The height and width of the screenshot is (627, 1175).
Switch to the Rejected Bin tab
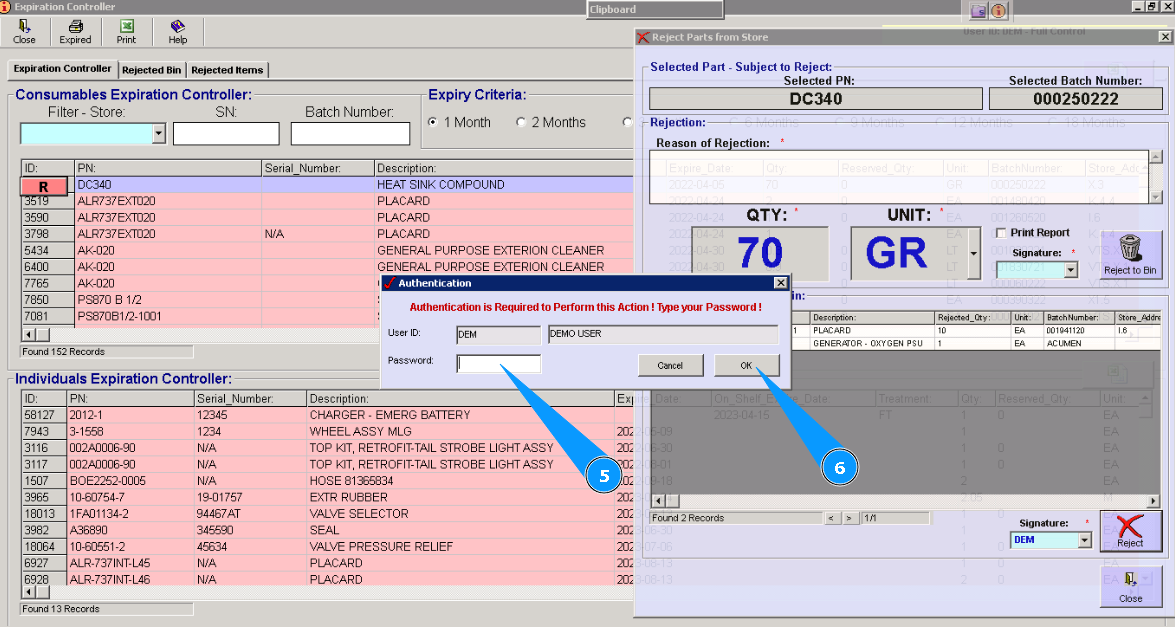[x=152, y=70]
